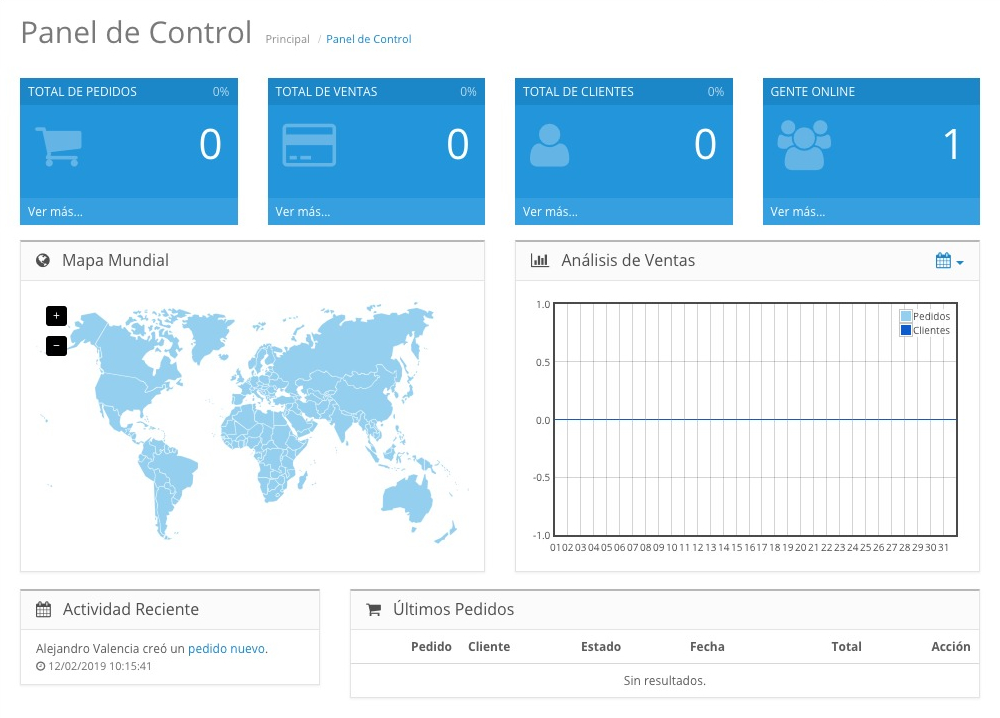1000x718 pixels.
Task: Open the pedido nuevo activity link
Action: pyautogui.click(x=226, y=648)
